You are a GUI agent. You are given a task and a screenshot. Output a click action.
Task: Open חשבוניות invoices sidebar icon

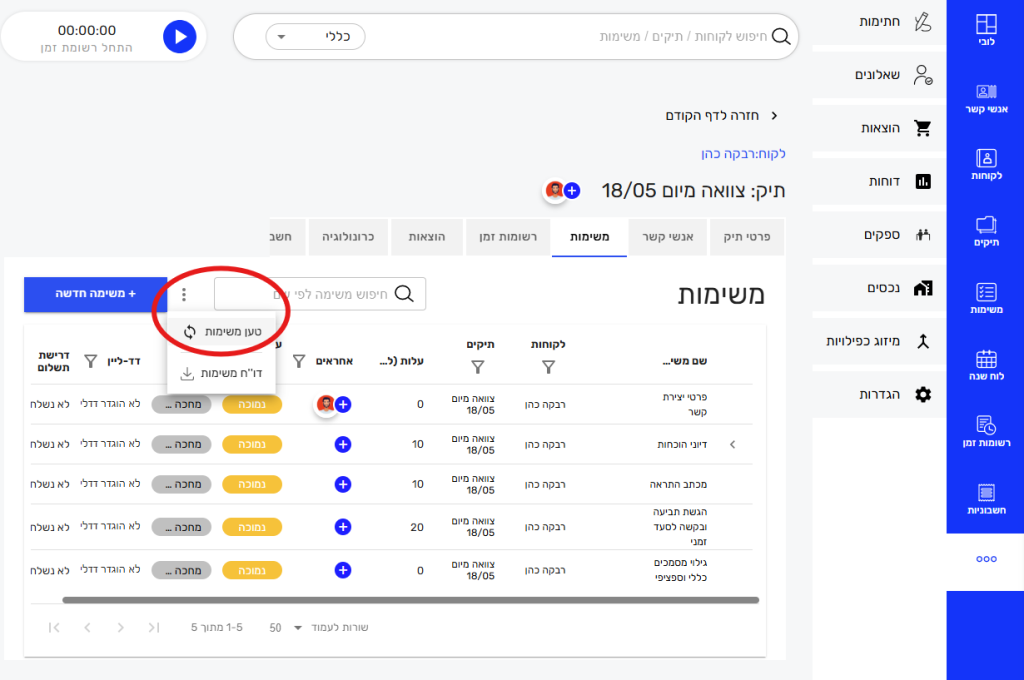985,499
